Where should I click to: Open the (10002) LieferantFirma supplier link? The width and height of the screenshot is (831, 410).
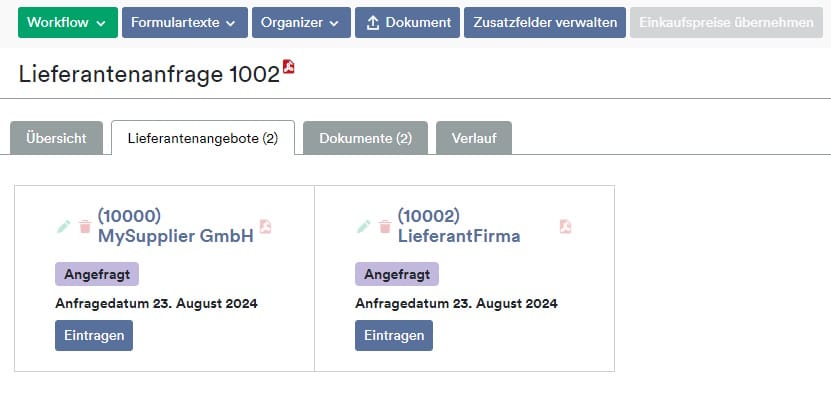pyautogui.click(x=459, y=226)
